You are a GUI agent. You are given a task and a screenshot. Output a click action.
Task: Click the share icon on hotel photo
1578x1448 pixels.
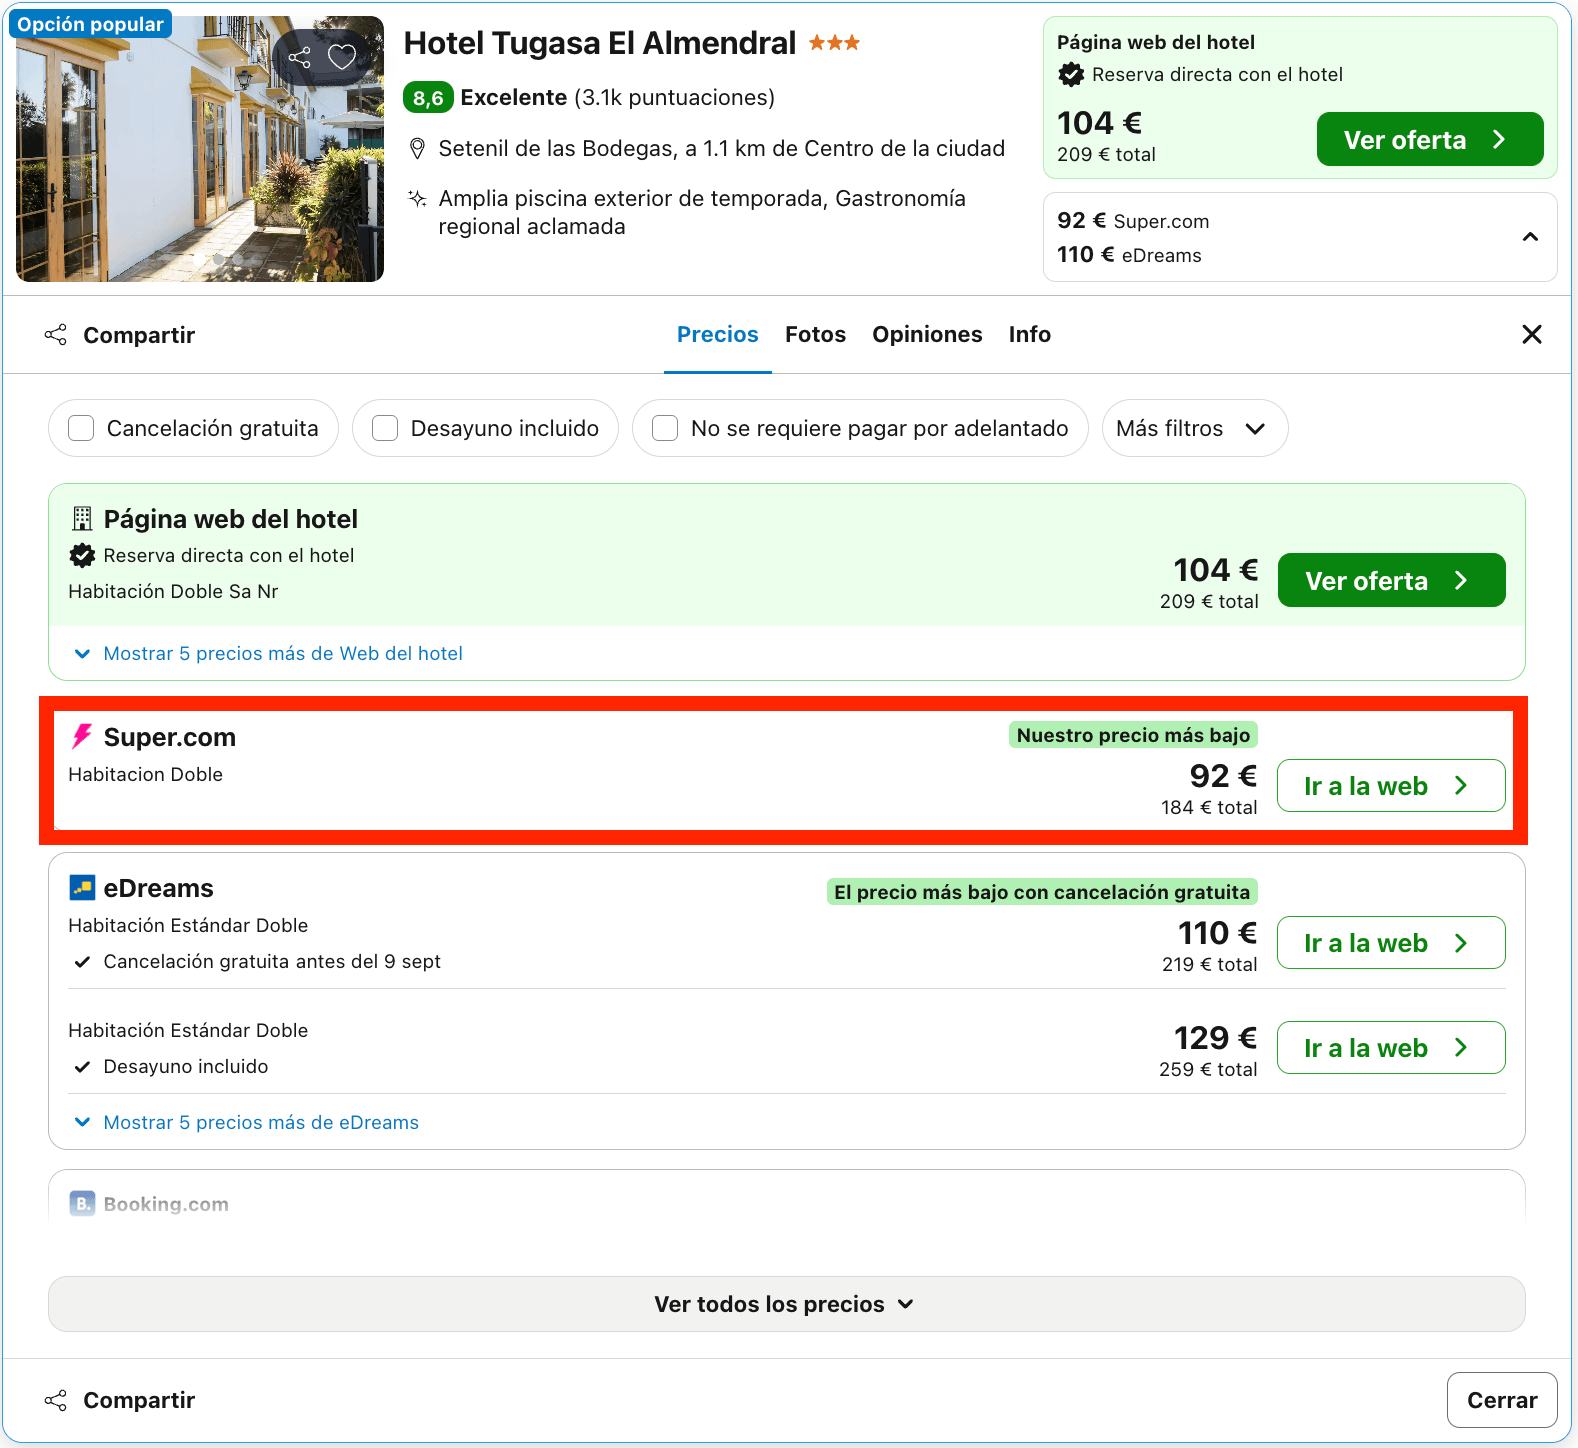coord(299,57)
